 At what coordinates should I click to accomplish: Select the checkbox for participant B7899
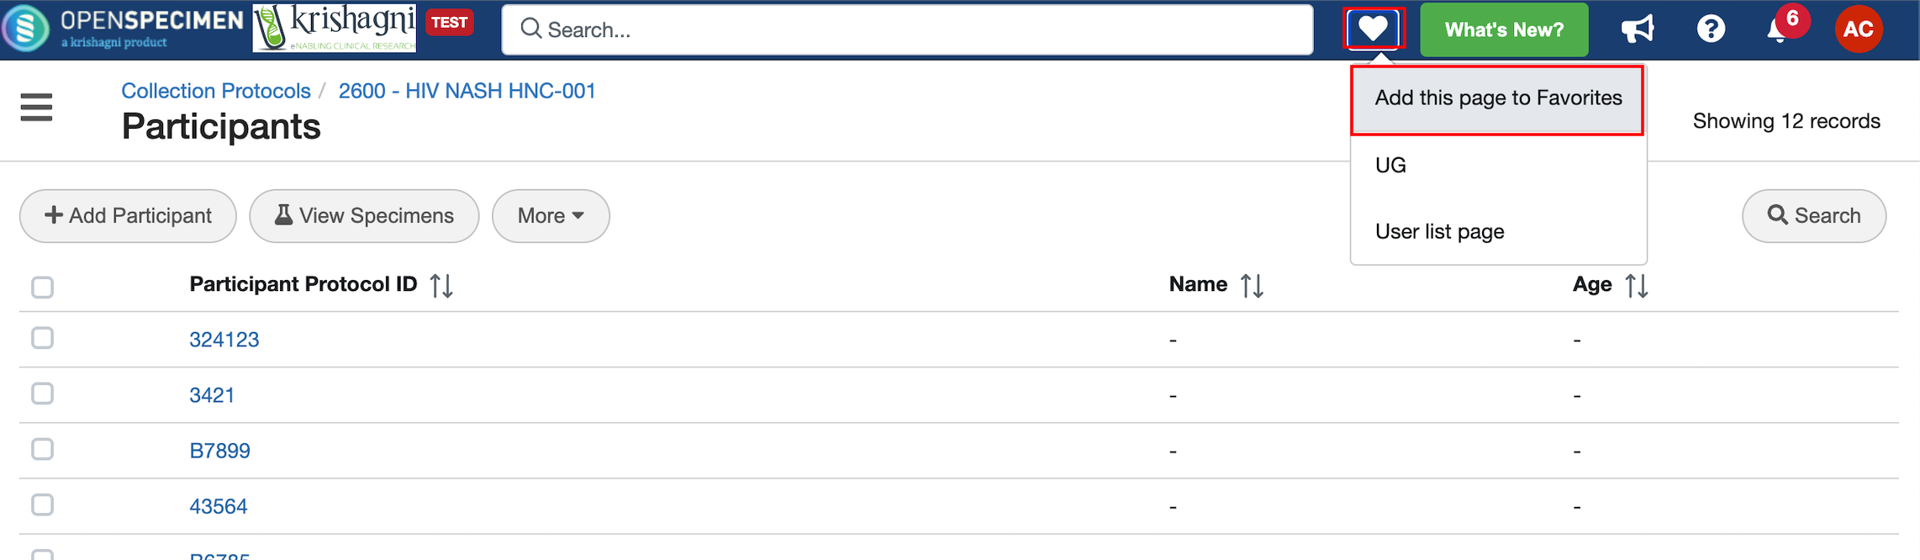coord(42,449)
